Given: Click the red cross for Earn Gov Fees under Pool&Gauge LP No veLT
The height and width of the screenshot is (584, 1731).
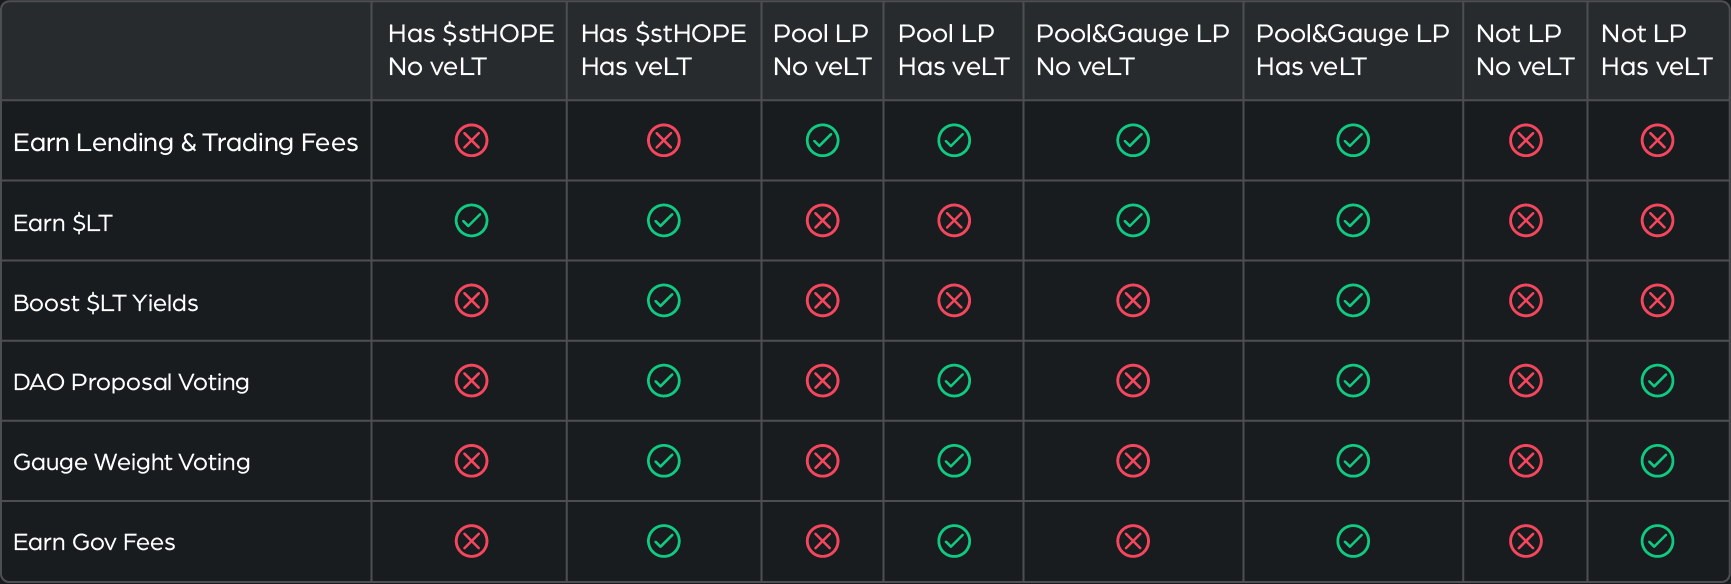Looking at the screenshot, I should coord(1133,541).
